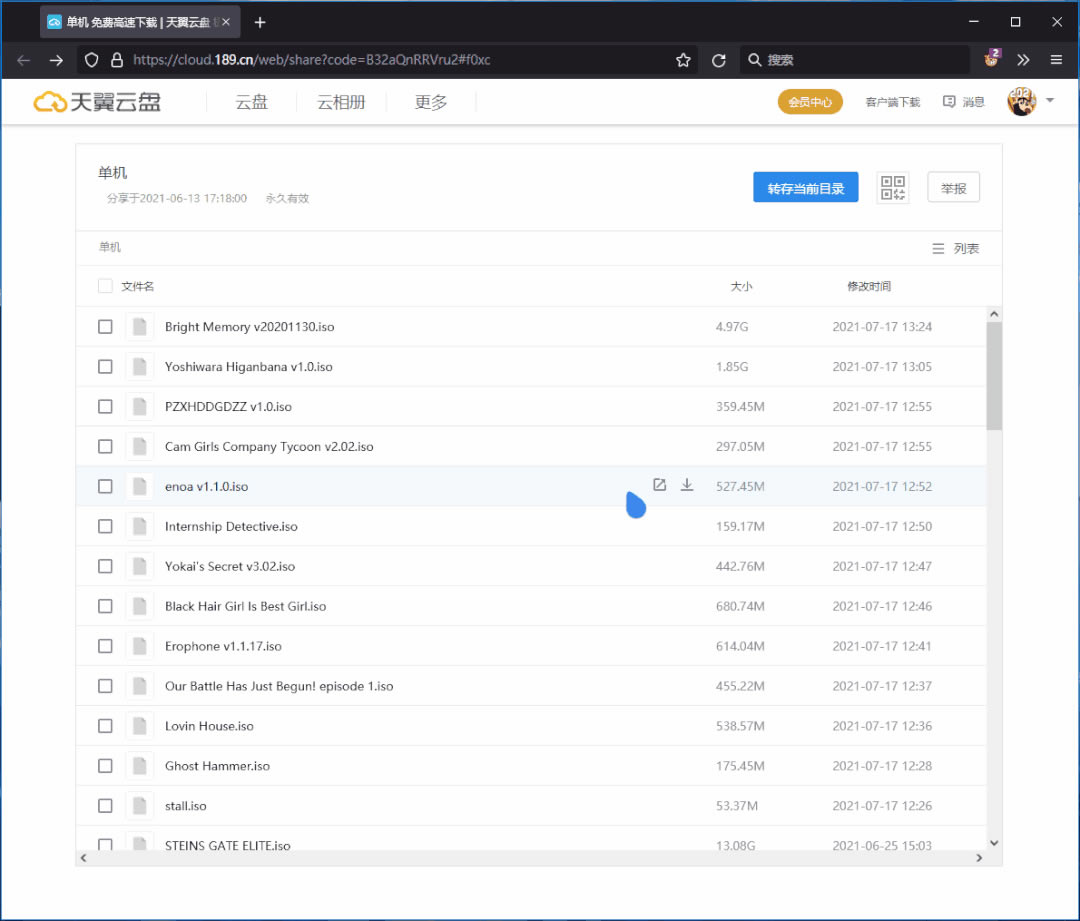Expand the account dropdown arrow
The image size is (1080, 921).
click(1050, 101)
